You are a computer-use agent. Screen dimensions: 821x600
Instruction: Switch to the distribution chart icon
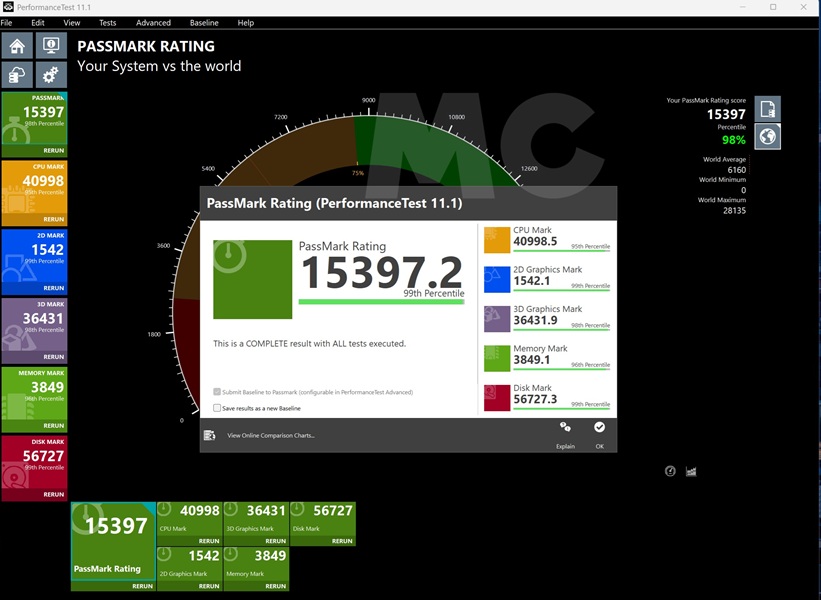691,471
